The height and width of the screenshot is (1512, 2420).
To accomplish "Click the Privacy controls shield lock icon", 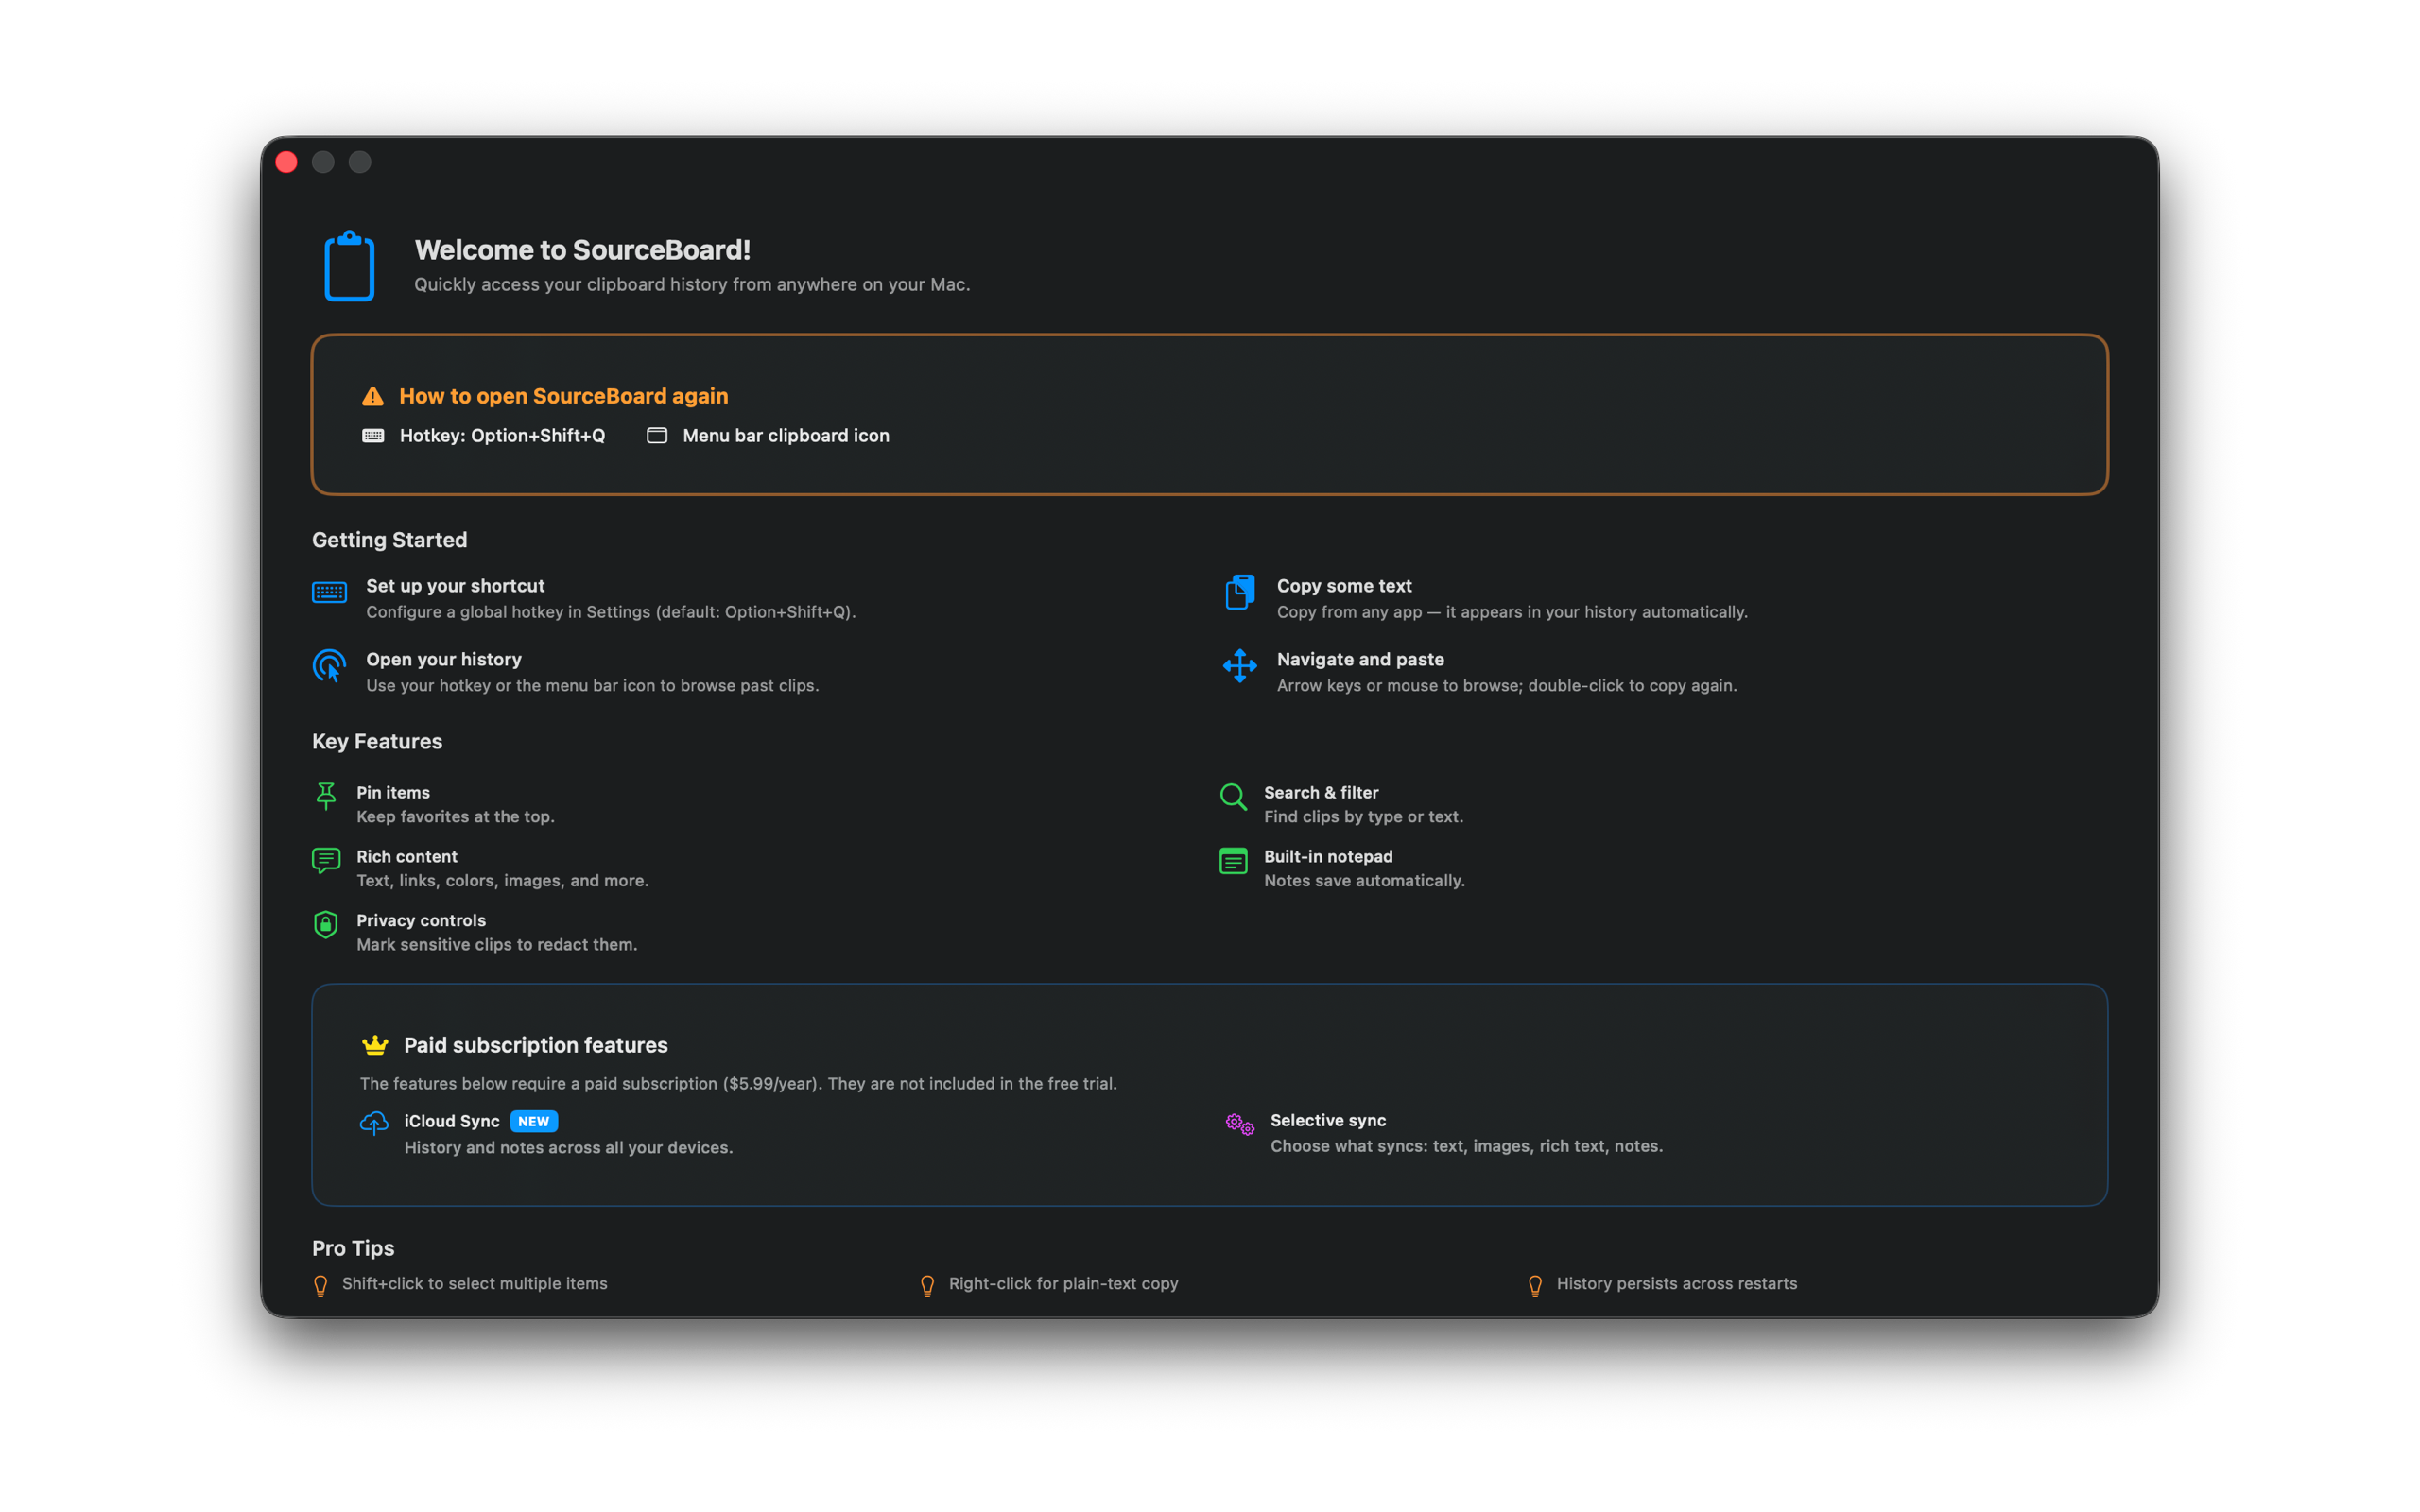I will pyautogui.click(x=326, y=924).
